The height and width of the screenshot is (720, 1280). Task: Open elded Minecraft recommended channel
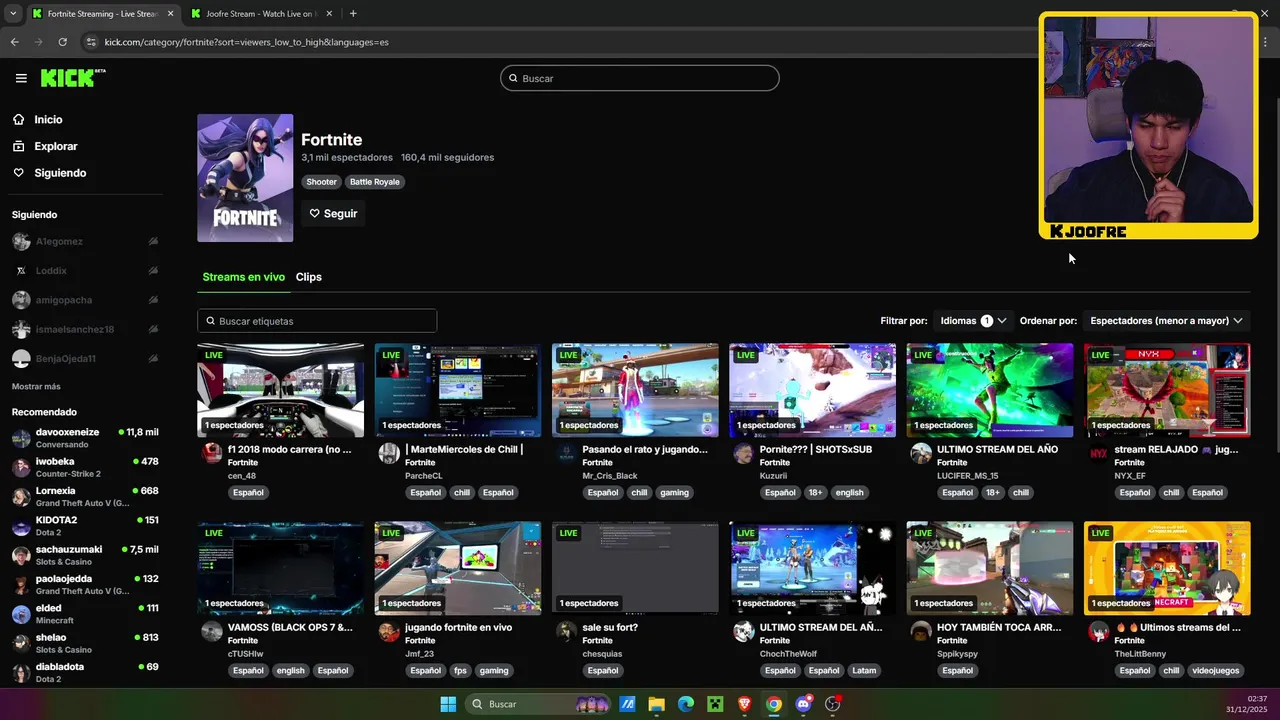click(x=85, y=614)
